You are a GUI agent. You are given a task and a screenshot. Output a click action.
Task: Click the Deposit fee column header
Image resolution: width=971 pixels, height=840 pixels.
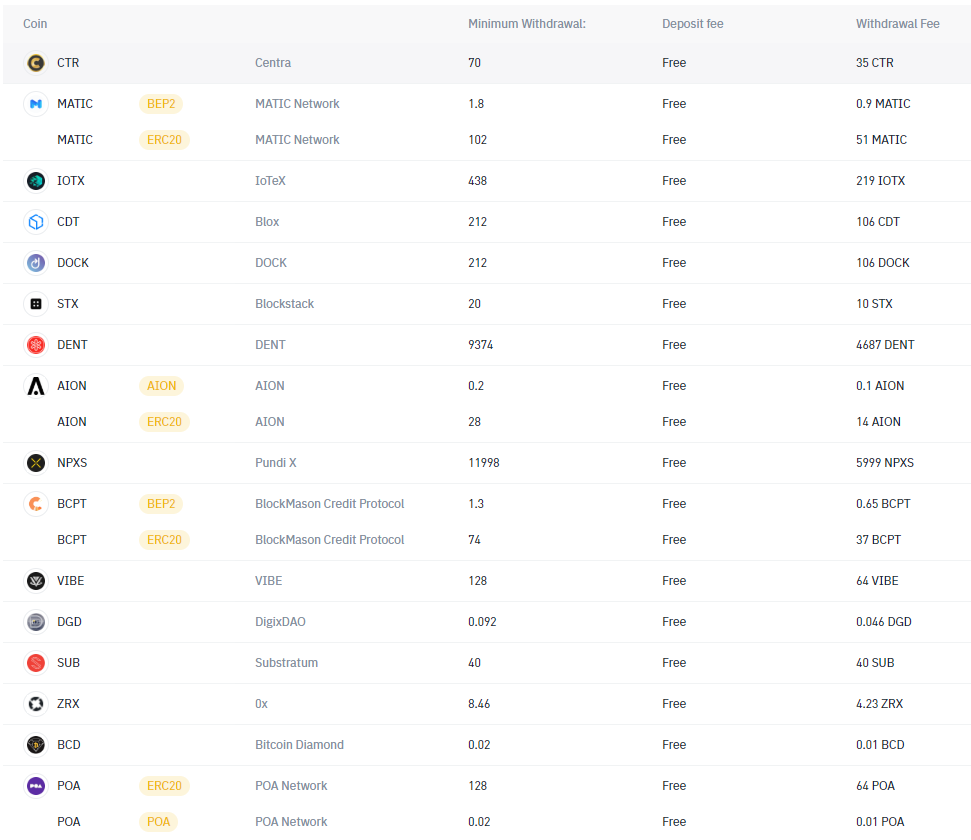click(x=692, y=24)
